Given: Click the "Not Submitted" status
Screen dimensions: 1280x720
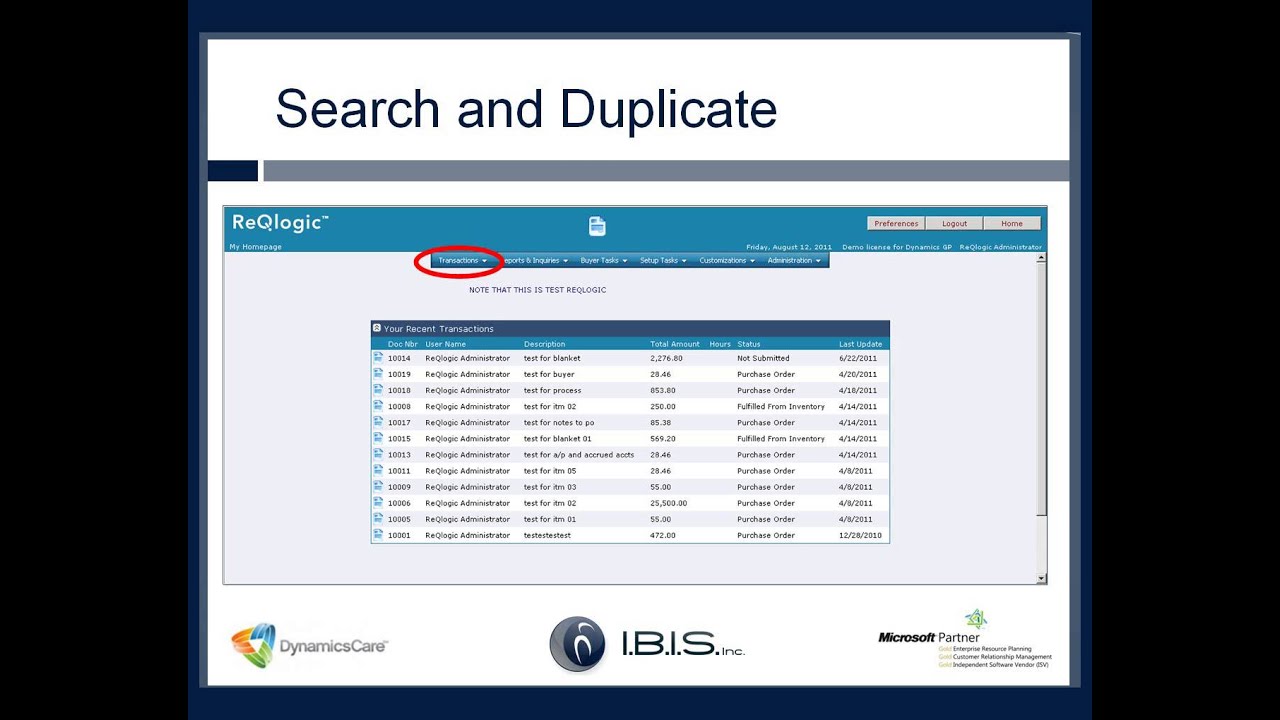Looking at the screenshot, I should (x=763, y=358).
